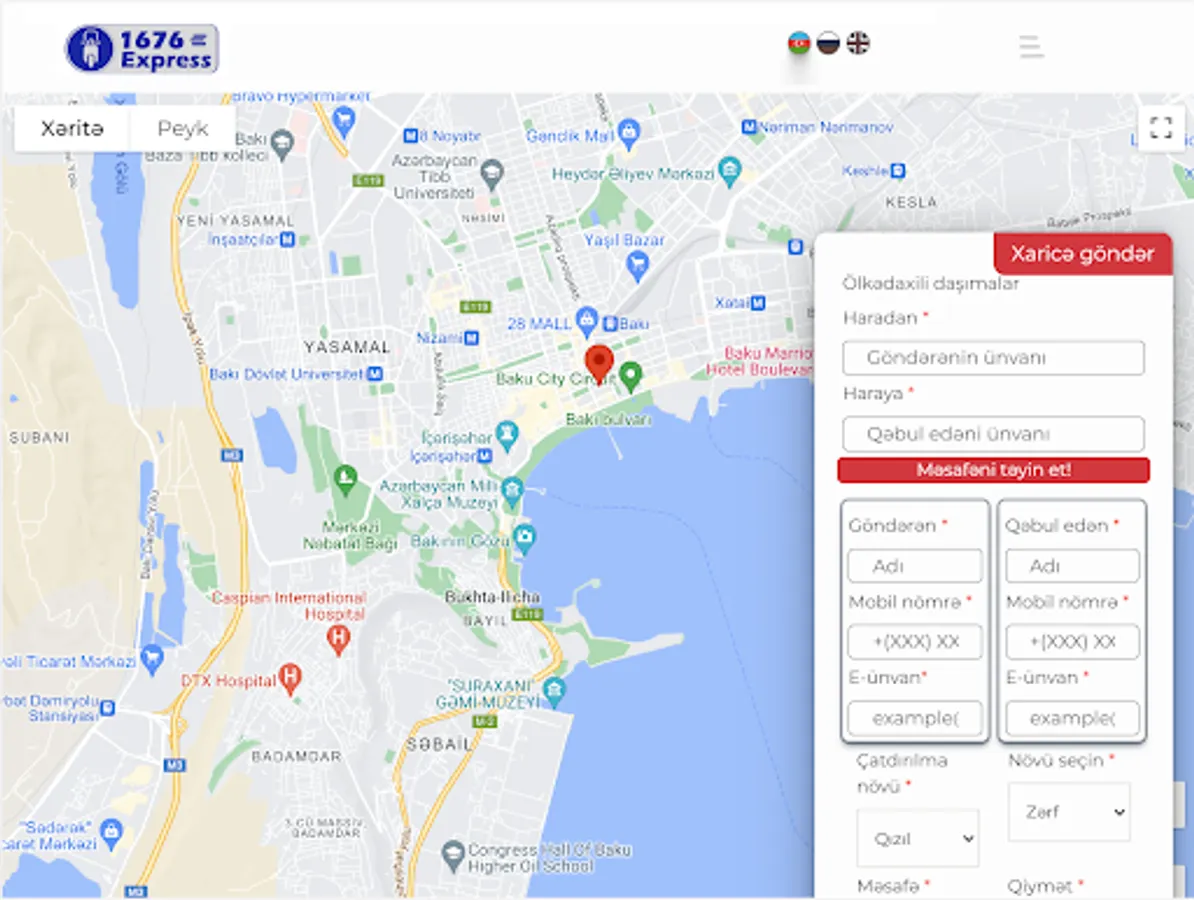The width and height of the screenshot is (1194, 900).
Task: Click the Məsafəni təyin et! button
Action: (993, 470)
